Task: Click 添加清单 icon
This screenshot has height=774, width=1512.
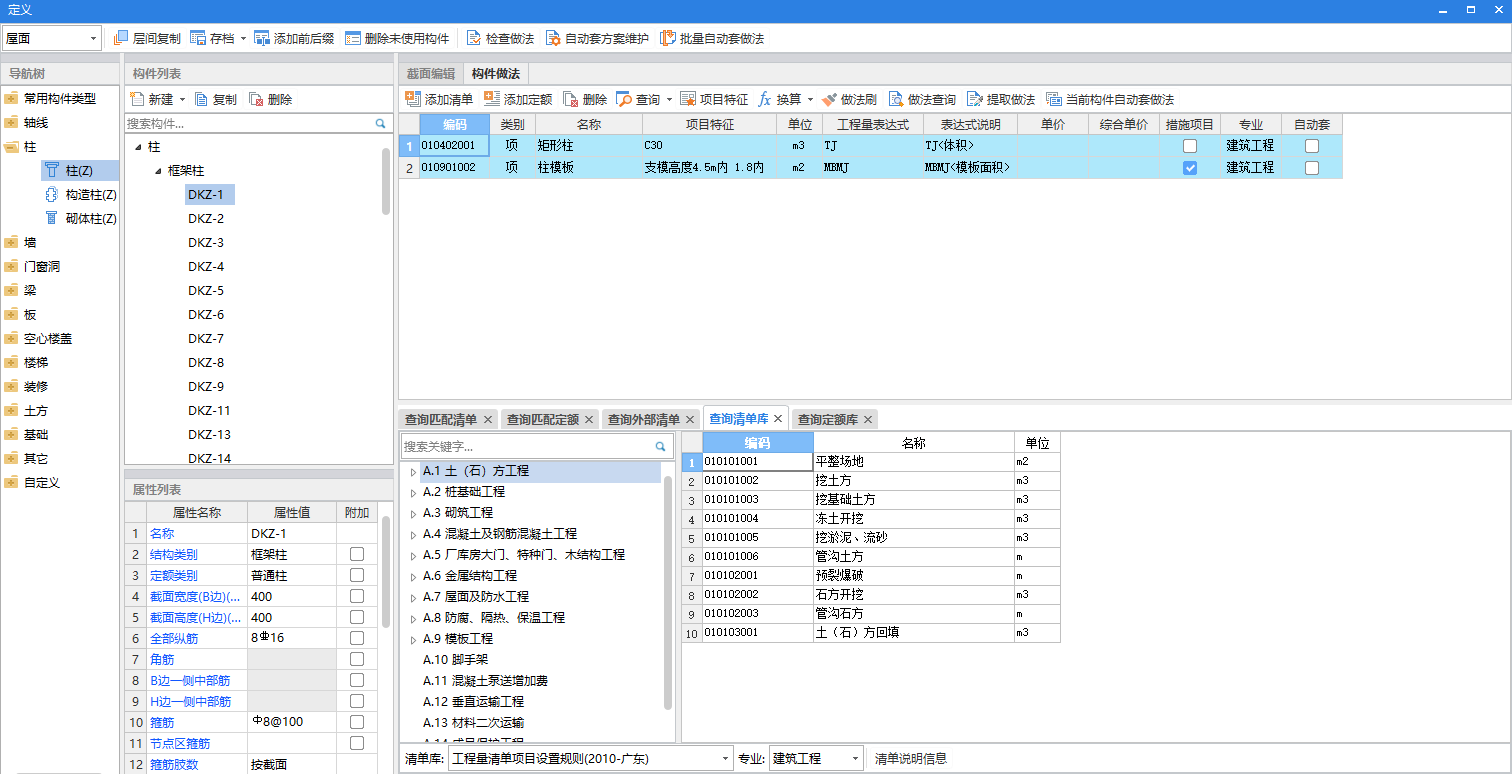Action: click(413, 99)
